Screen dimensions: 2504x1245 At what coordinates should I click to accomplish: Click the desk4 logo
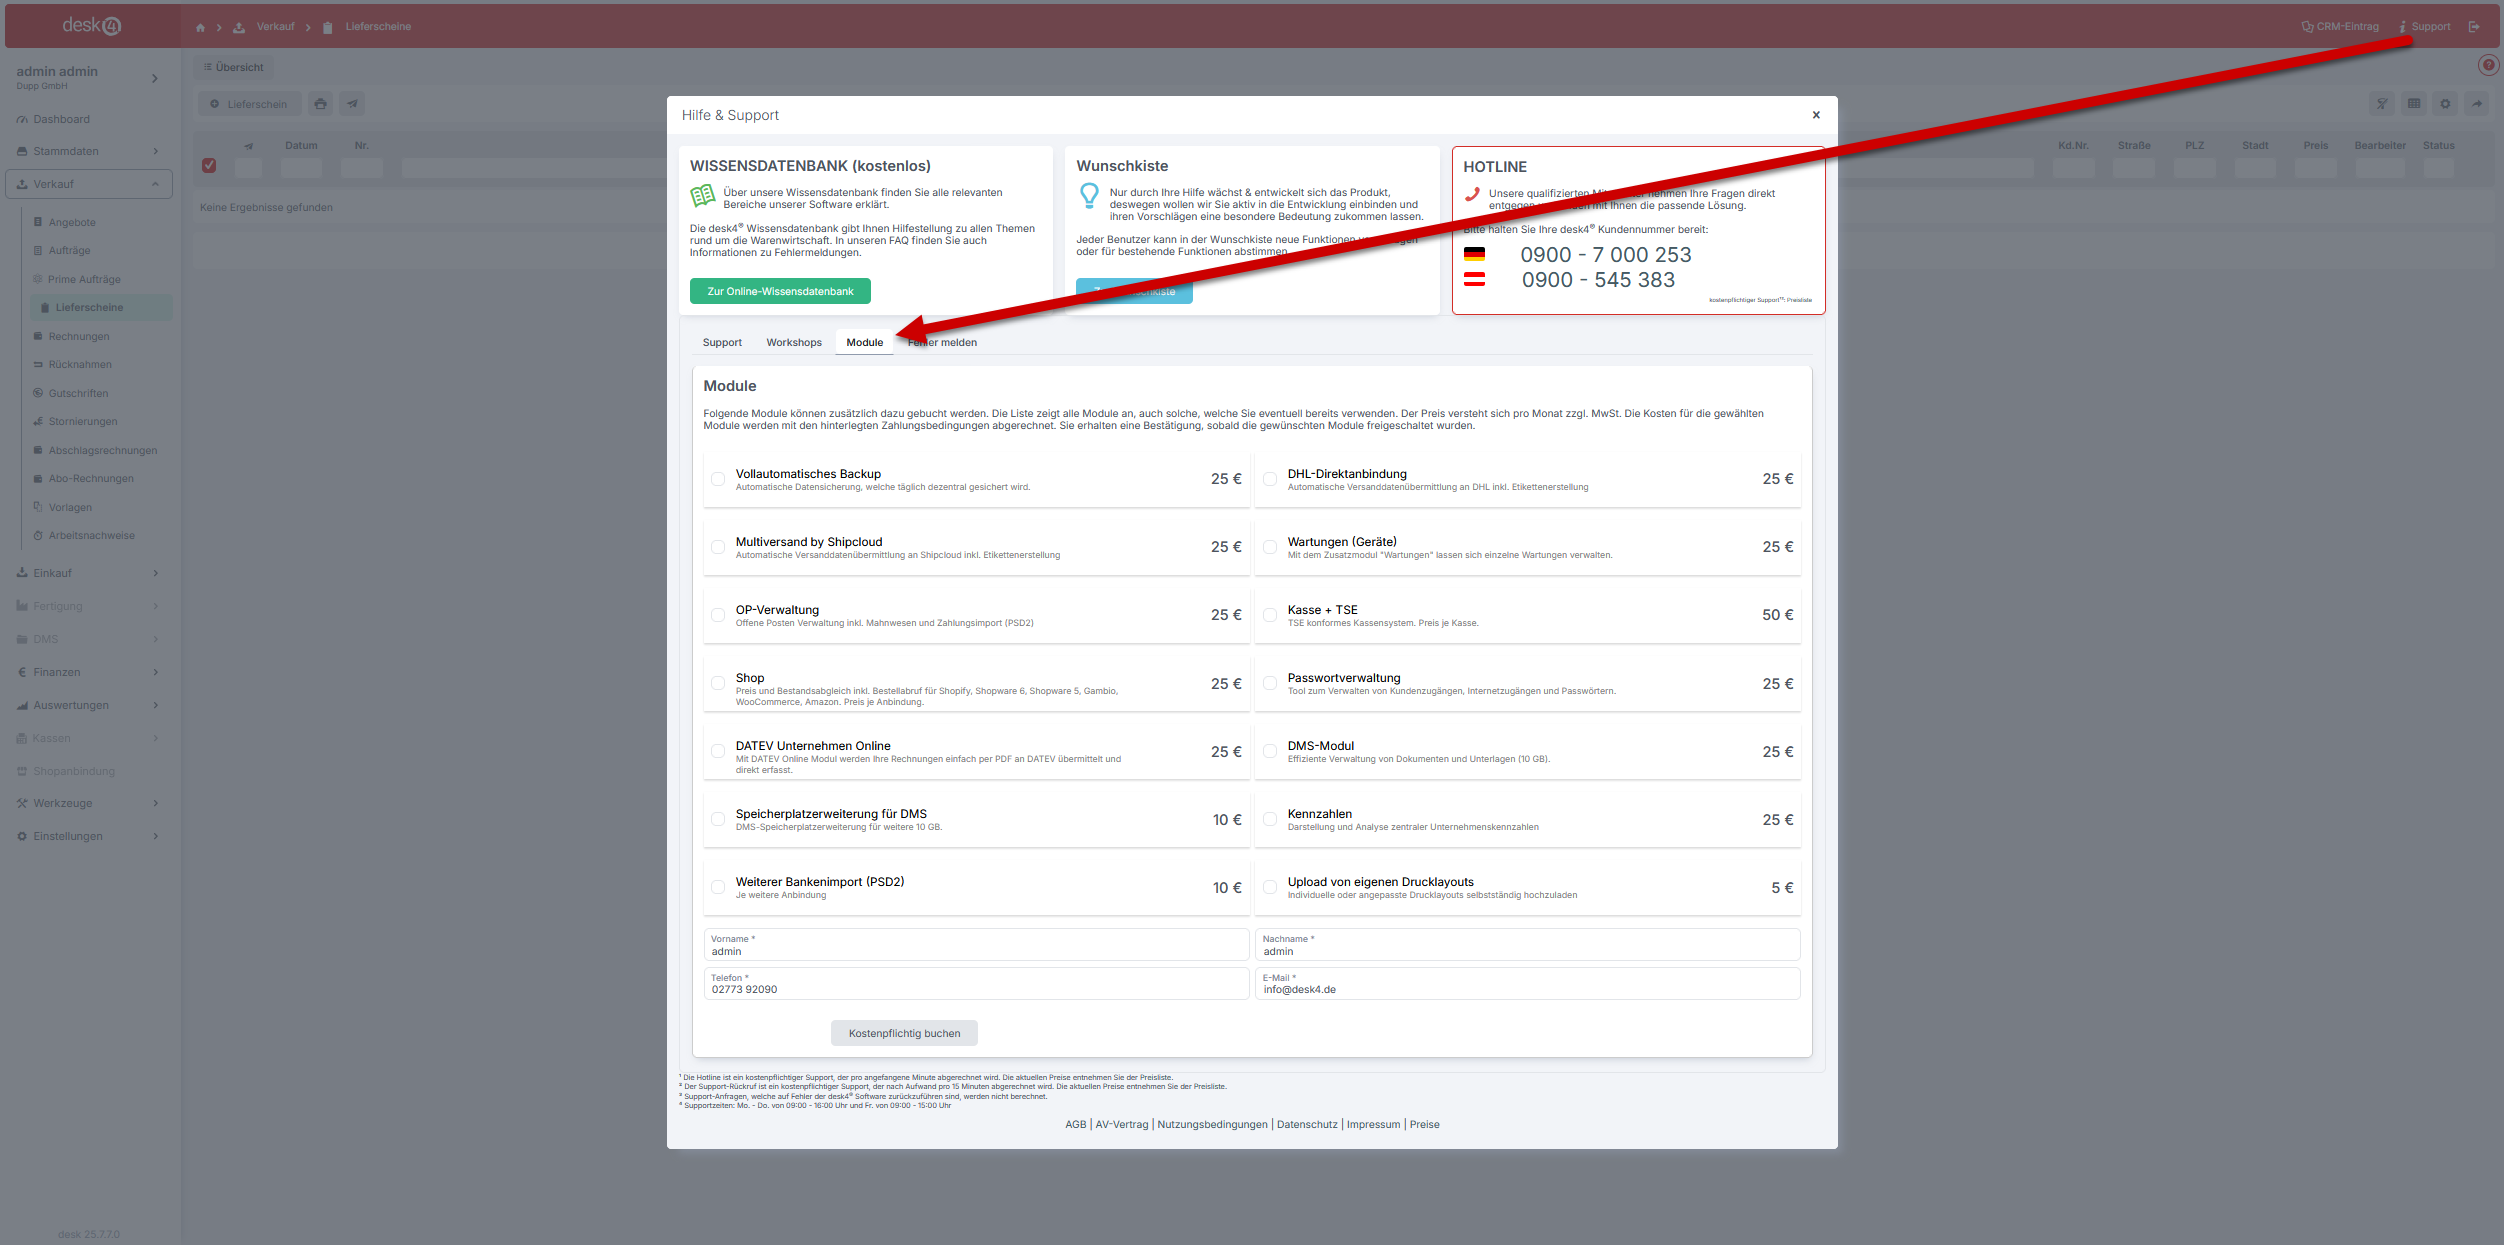pyautogui.click(x=91, y=25)
